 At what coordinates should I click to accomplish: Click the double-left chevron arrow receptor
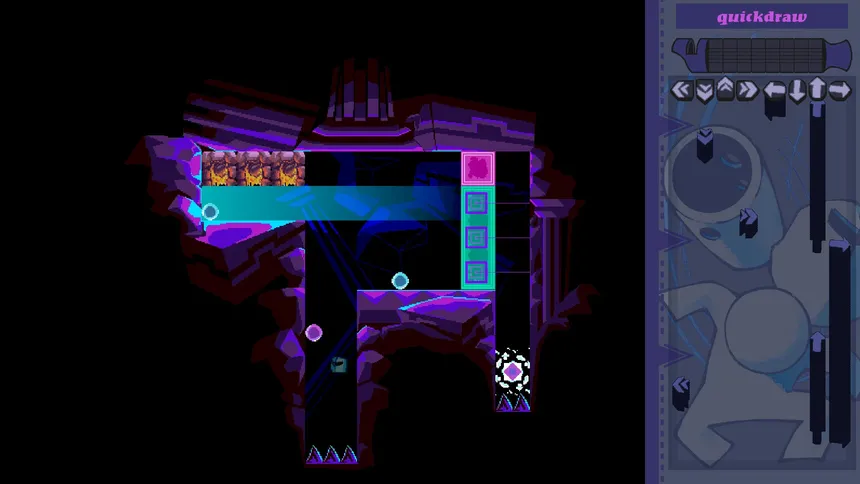click(x=681, y=89)
